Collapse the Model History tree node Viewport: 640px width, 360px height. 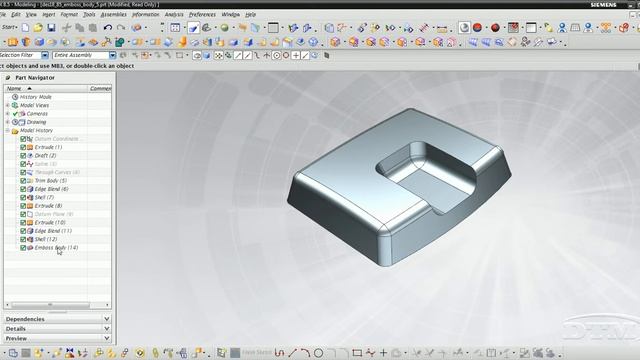[7, 131]
